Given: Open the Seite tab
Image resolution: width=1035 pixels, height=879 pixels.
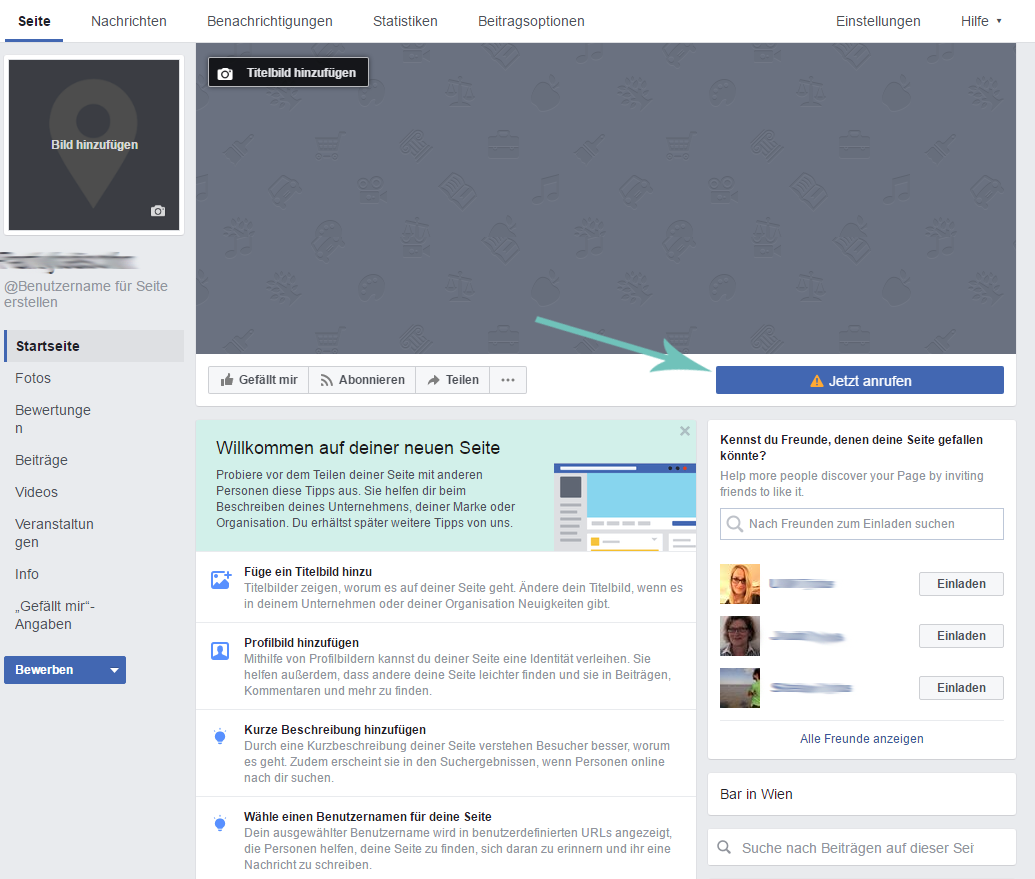Looking at the screenshot, I should (x=34, y=21).
